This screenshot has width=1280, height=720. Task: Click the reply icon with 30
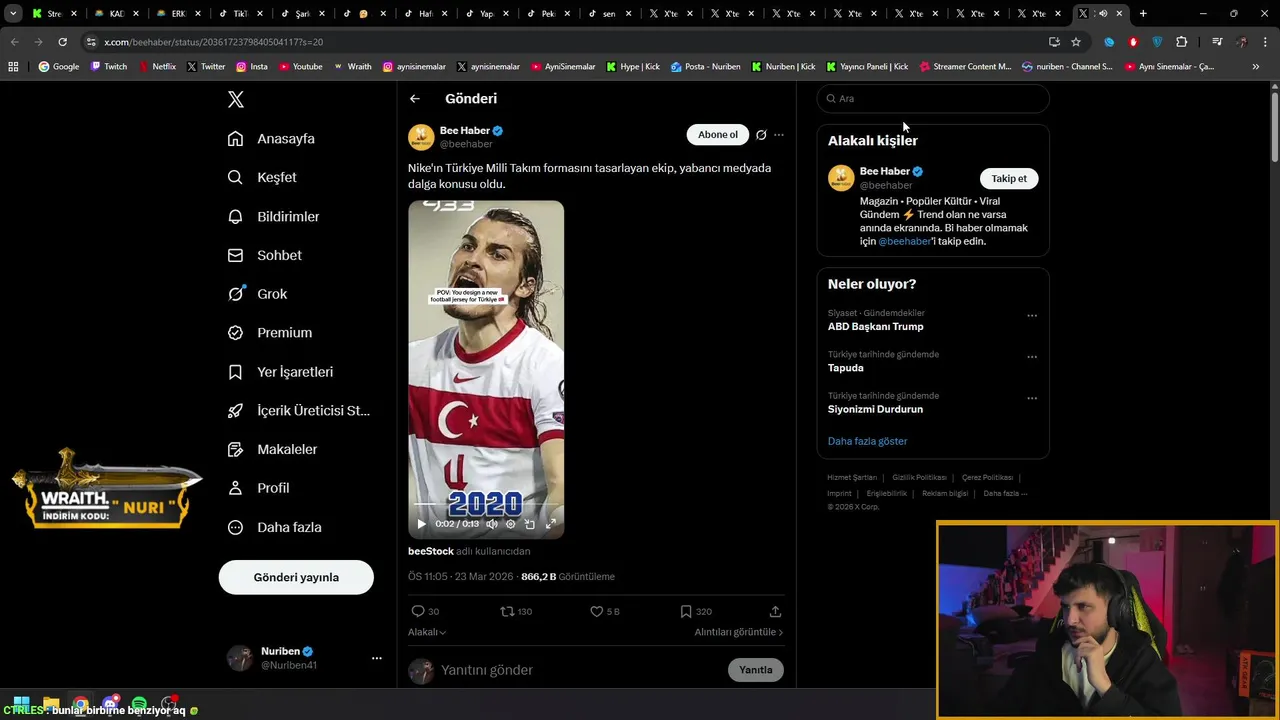click(x=425, y=611)
